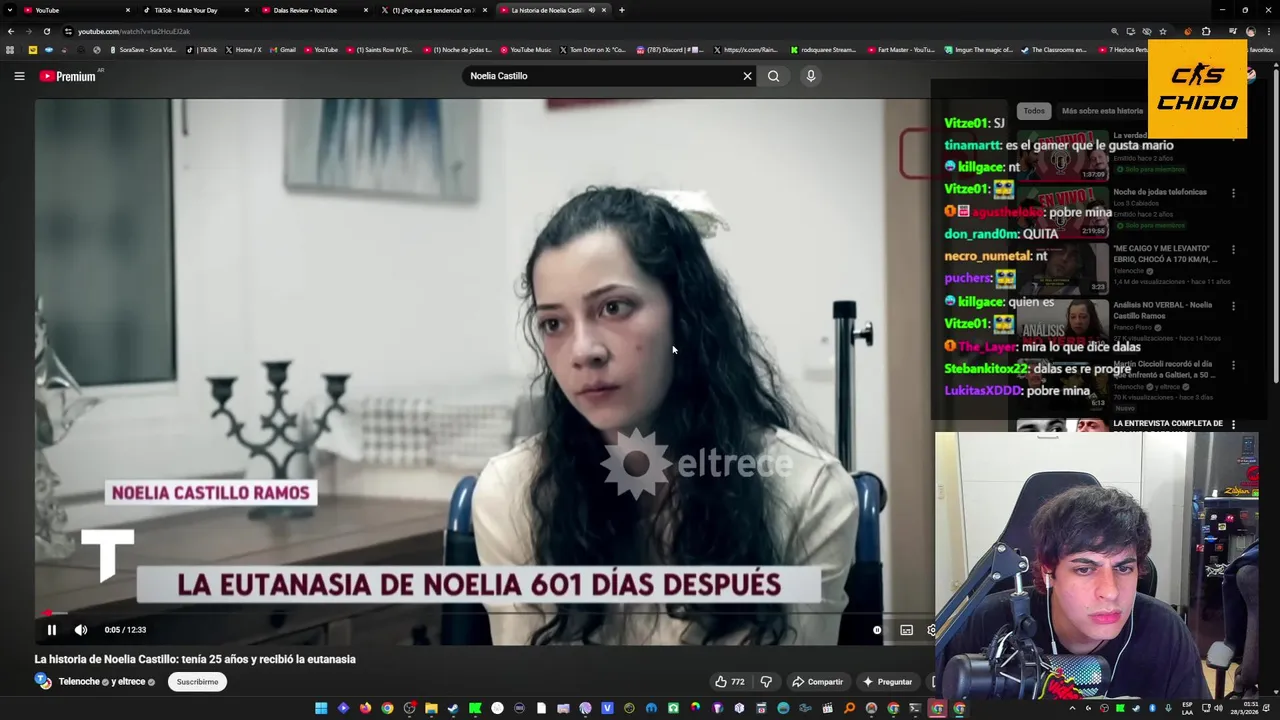Screen dimensions: 1280x720
Task: Open File Explorer from the taskbar
Action: [431, 708]
